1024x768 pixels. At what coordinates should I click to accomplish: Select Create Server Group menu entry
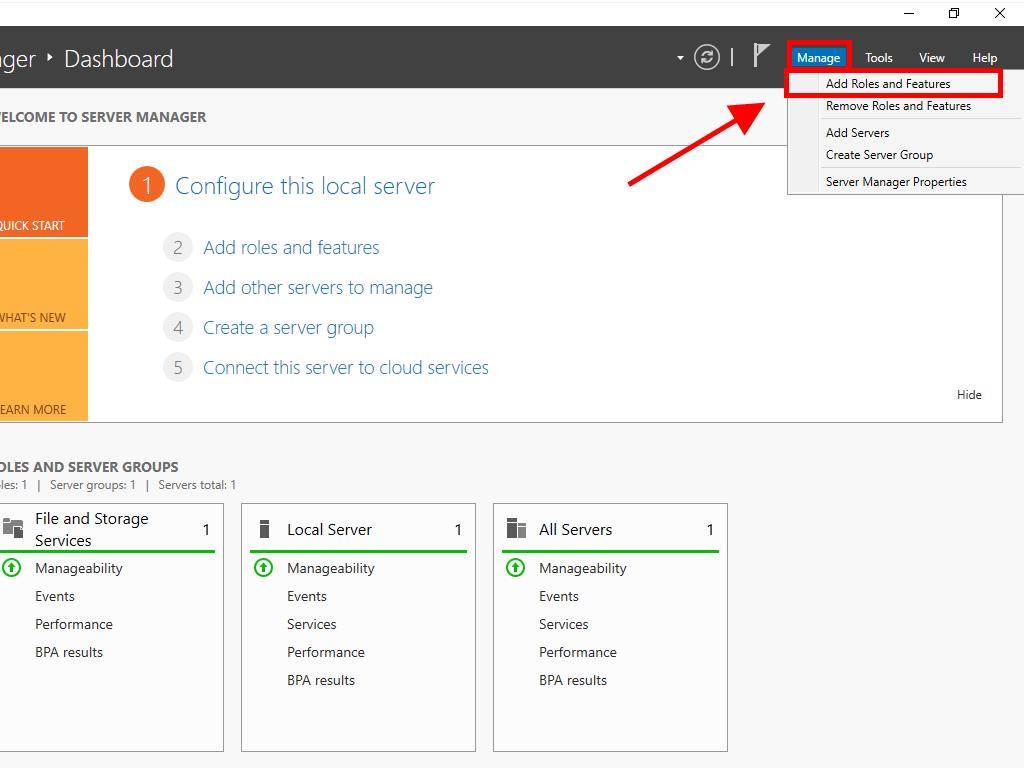[905, 155]
